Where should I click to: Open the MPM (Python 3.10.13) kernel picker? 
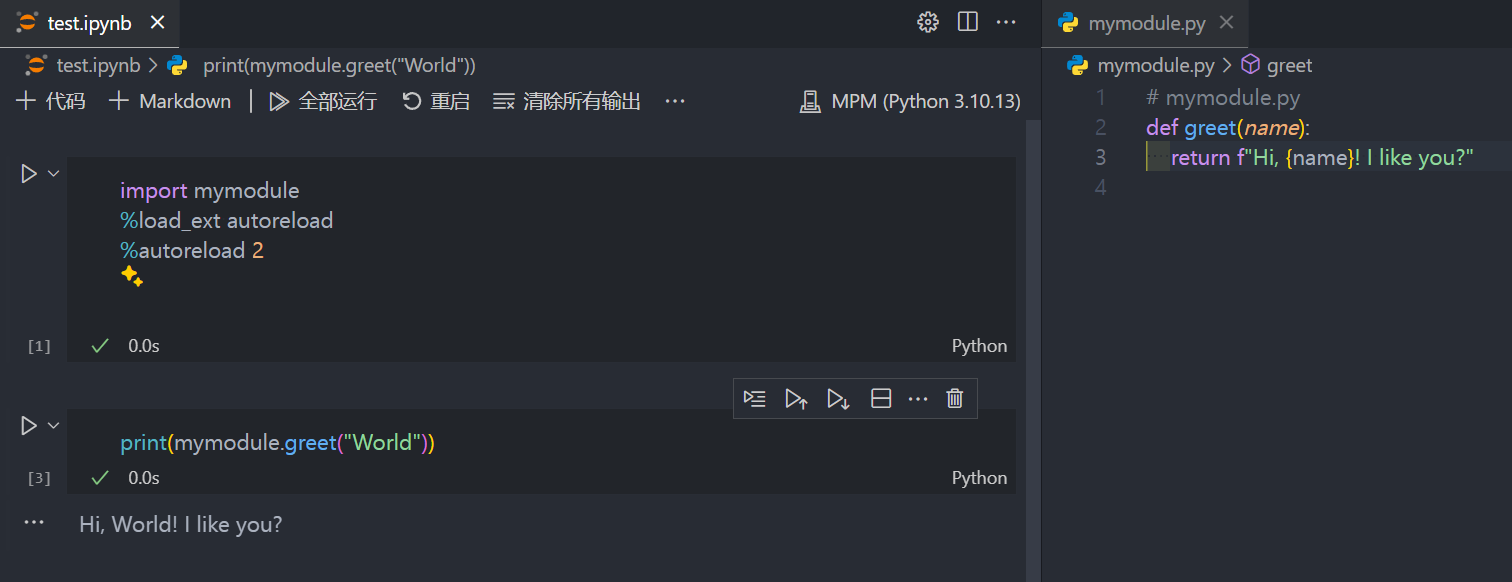pos(910,100)
